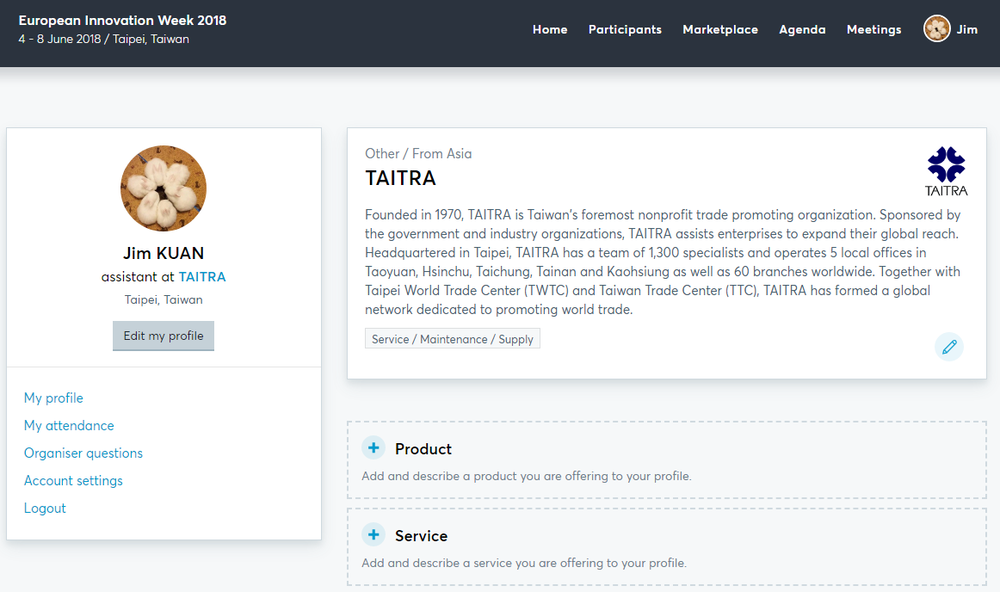This screenshot has width=1000, height=592.
Task: Click the 'Taipei, Taiwan' location under profile
Action: 163,300
